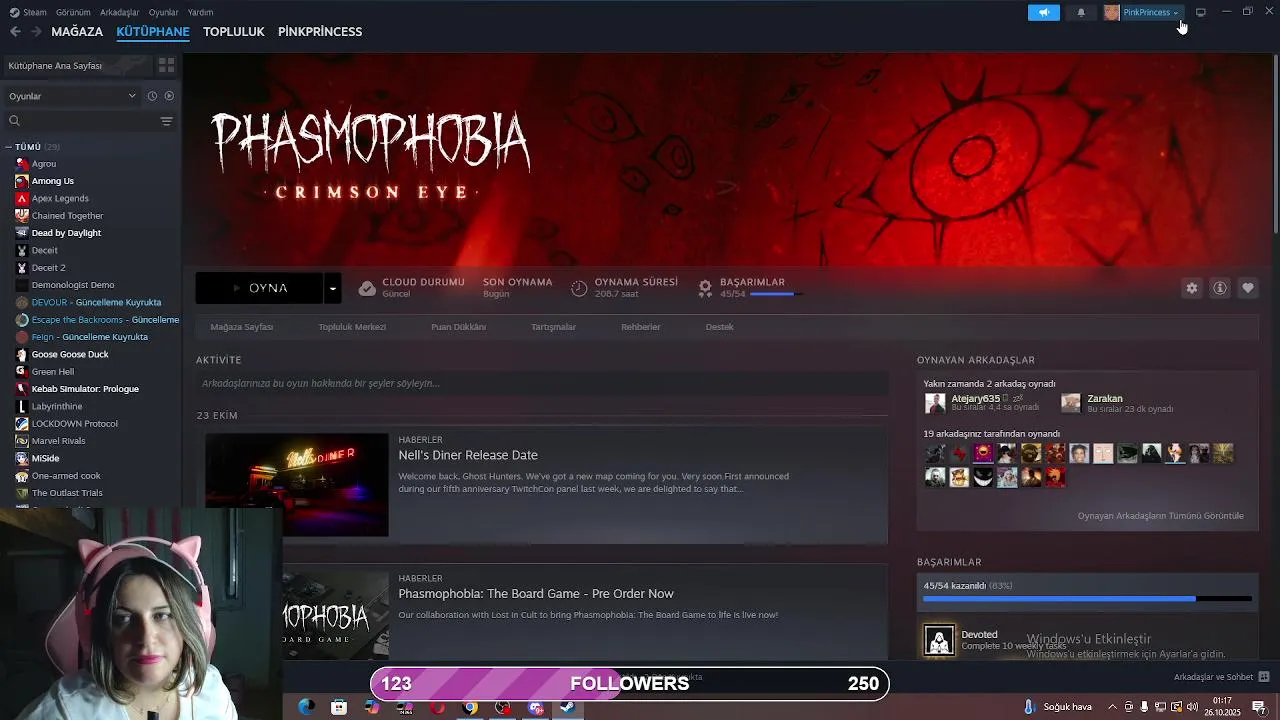Open the Opera browser taskbar icon
1280x720 pixels.
(x=437, y=707)
